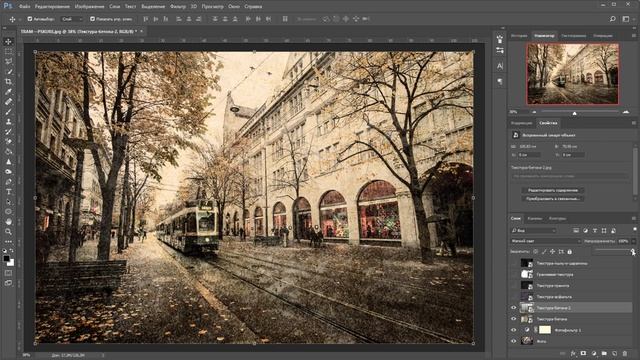The width and height of the screenshot is (640, 360).
Task: Open the Файл menu
Action: tap(24, 7)
